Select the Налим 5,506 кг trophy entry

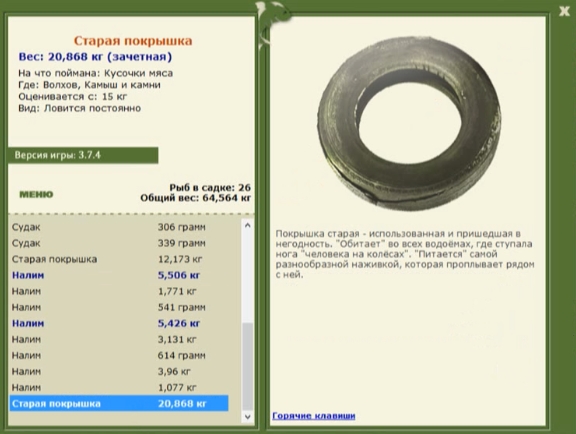[119, 275]
